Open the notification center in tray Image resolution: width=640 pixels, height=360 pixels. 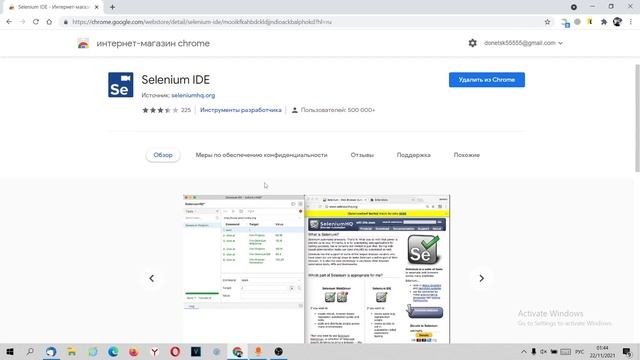(x=627, y=351)
